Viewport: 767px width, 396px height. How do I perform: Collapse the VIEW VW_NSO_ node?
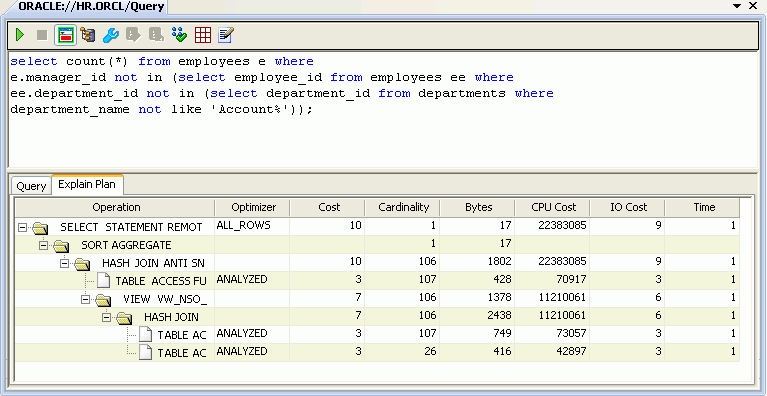86,299
